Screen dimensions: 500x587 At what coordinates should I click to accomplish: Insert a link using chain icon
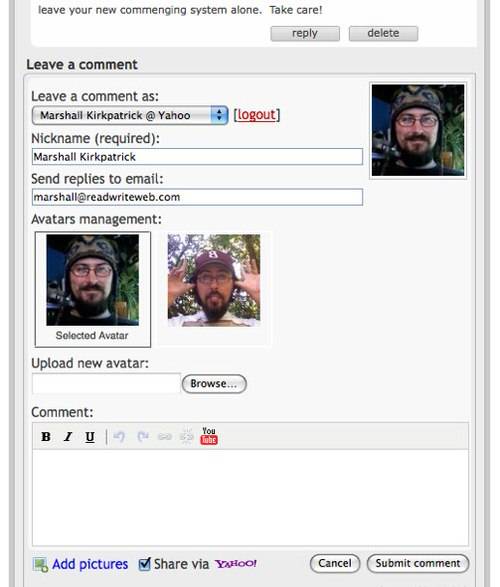[x=165, y=437]
